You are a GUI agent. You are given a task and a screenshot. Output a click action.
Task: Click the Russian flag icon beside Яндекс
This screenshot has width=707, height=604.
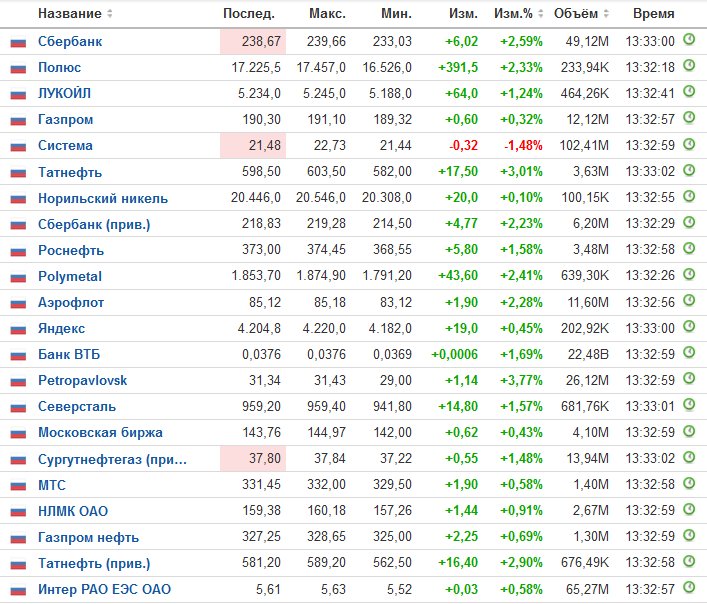coord(18,329)
